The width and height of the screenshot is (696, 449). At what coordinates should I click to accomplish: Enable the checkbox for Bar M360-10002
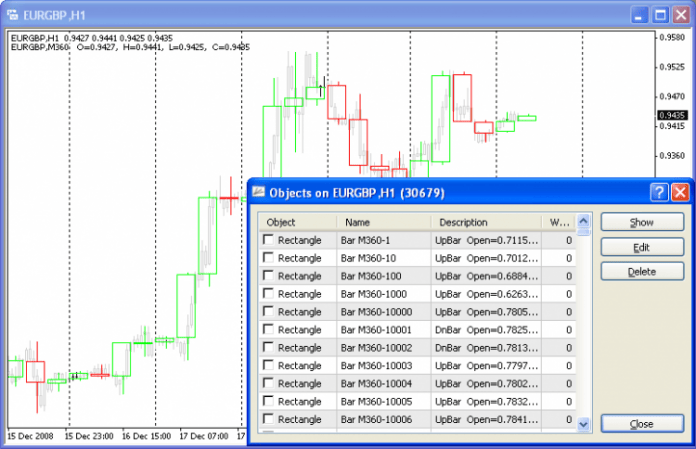[268, 347]
